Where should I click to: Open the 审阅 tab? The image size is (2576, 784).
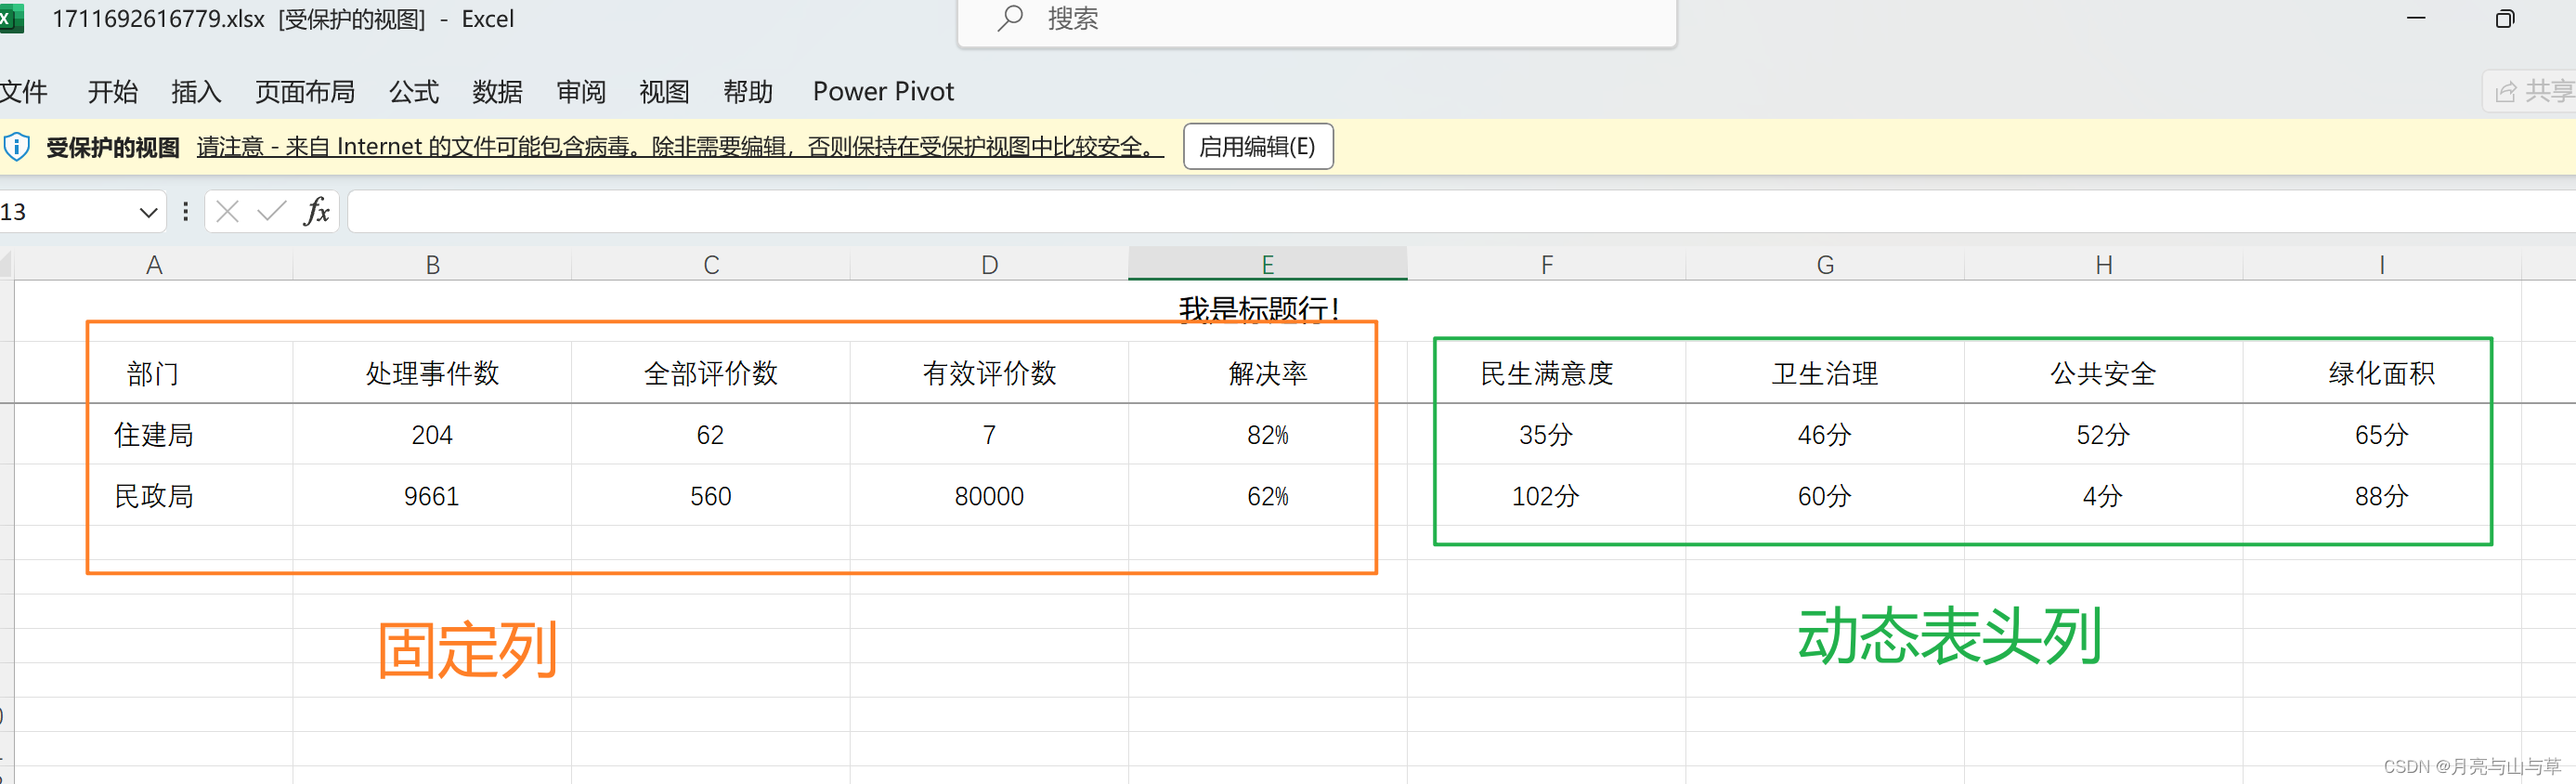(581, 92)
